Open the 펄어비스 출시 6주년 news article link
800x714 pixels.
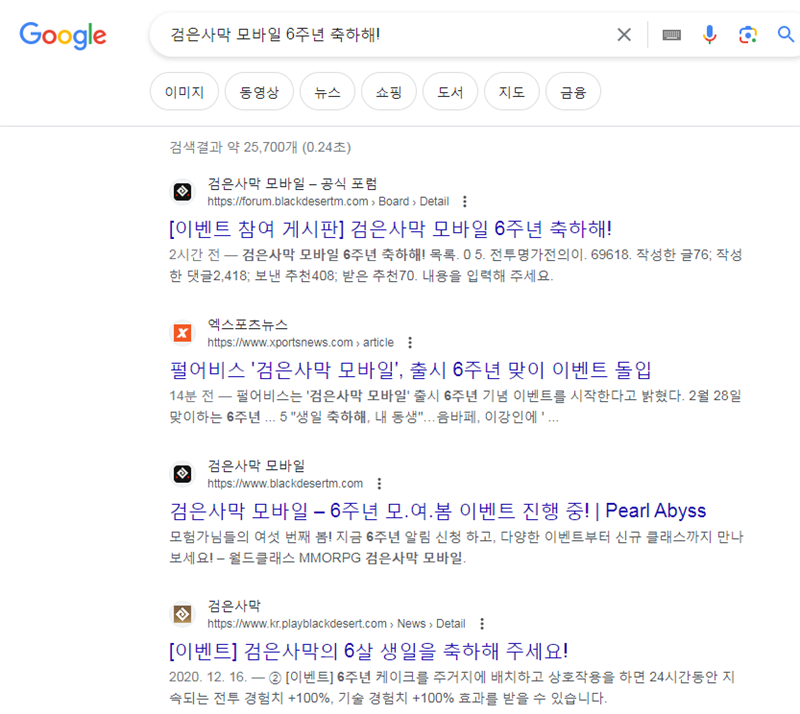point(410,370)
